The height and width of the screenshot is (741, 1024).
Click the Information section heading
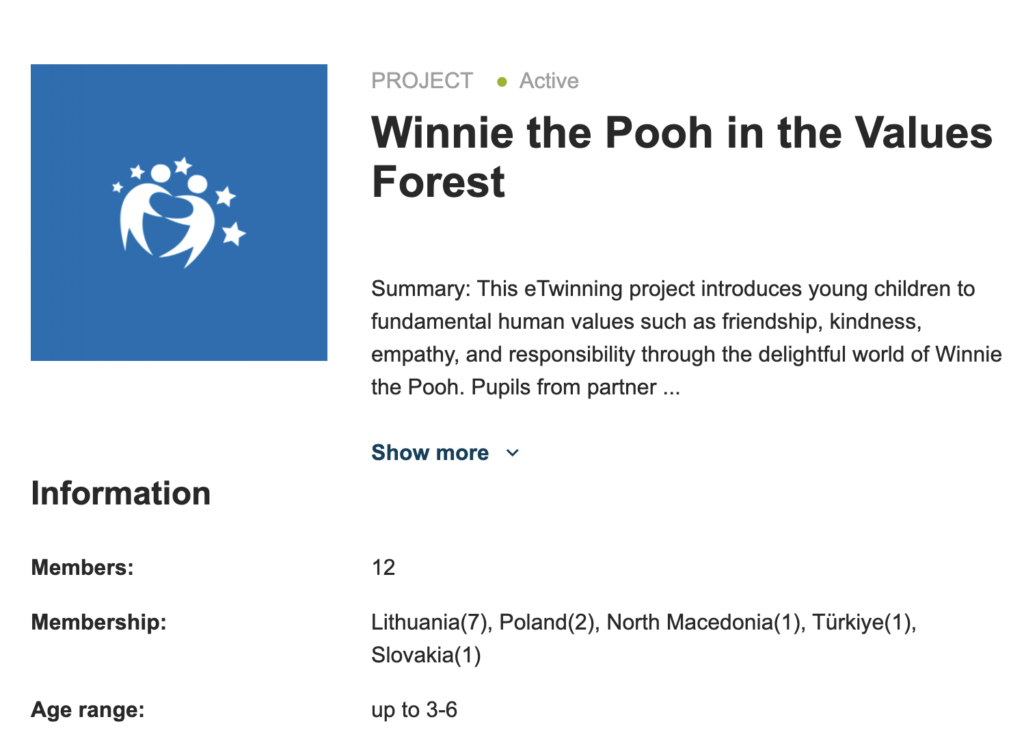tap(121, 493)
